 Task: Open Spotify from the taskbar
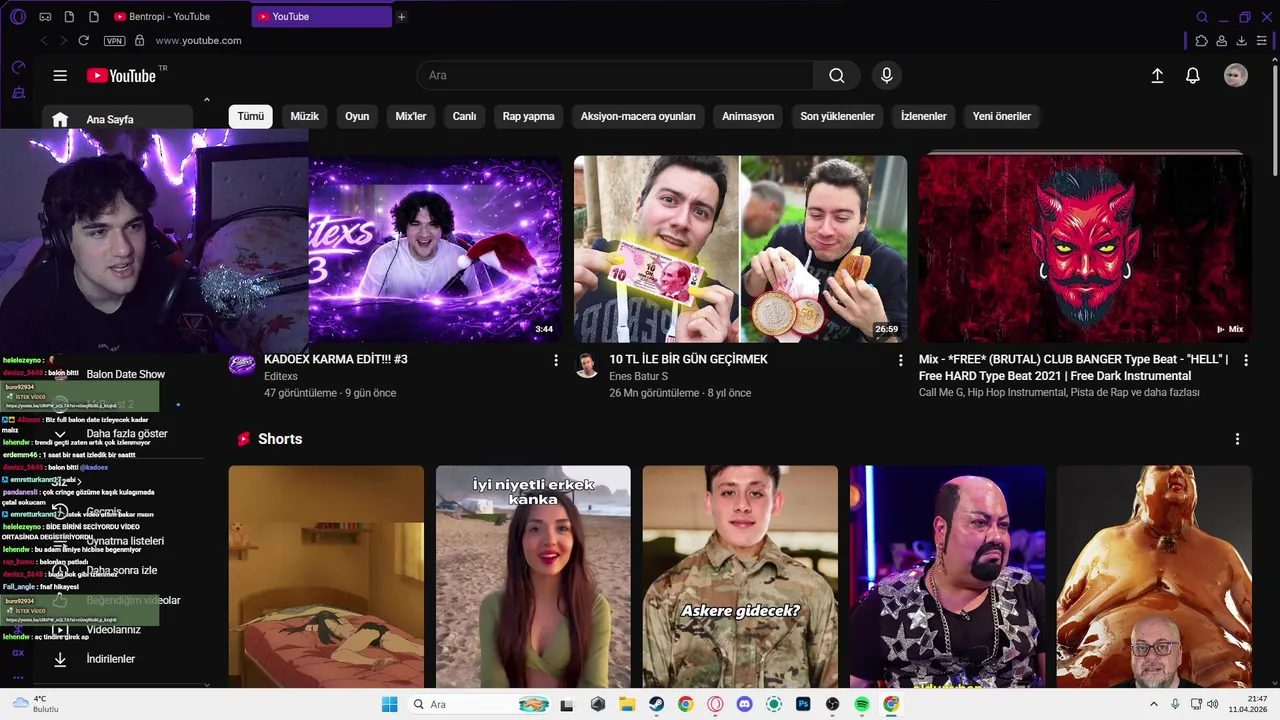862,704
